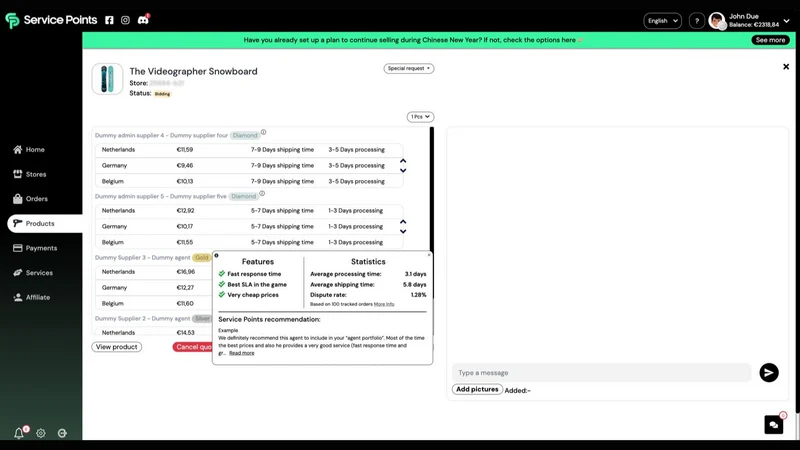Click the Gold badge of Dummy Supplier 3
Image resolution: width=800 pixels, height=450 pixels.
pos(202,258)
